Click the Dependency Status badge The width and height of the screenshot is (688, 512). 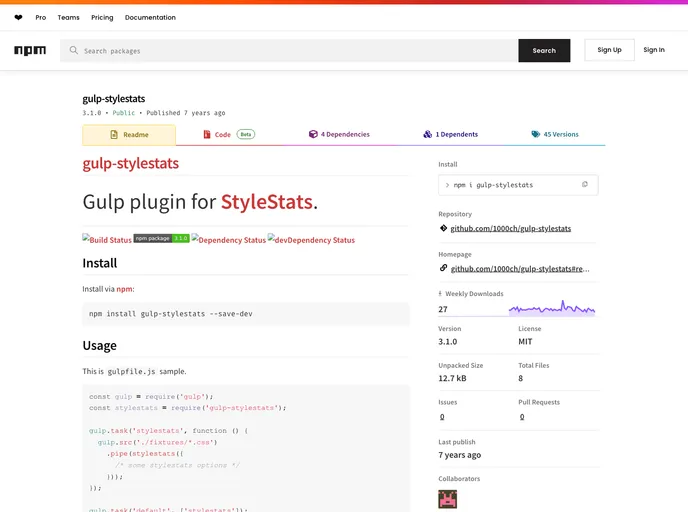pos(229,239)
